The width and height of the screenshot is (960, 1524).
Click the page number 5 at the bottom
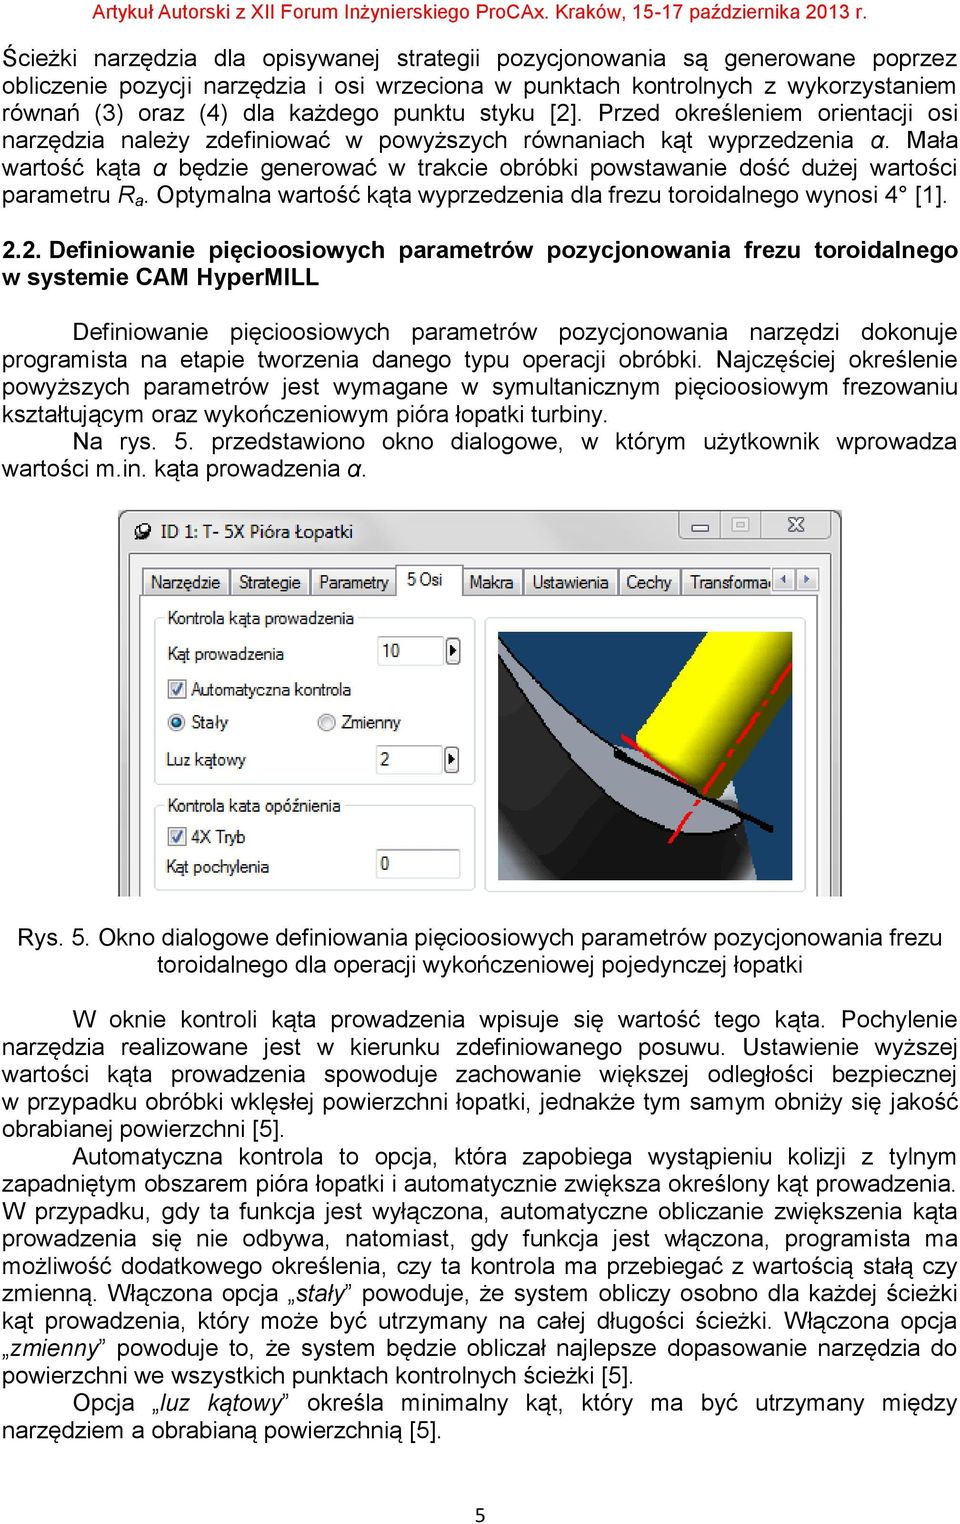click(x=480, y=1515)
